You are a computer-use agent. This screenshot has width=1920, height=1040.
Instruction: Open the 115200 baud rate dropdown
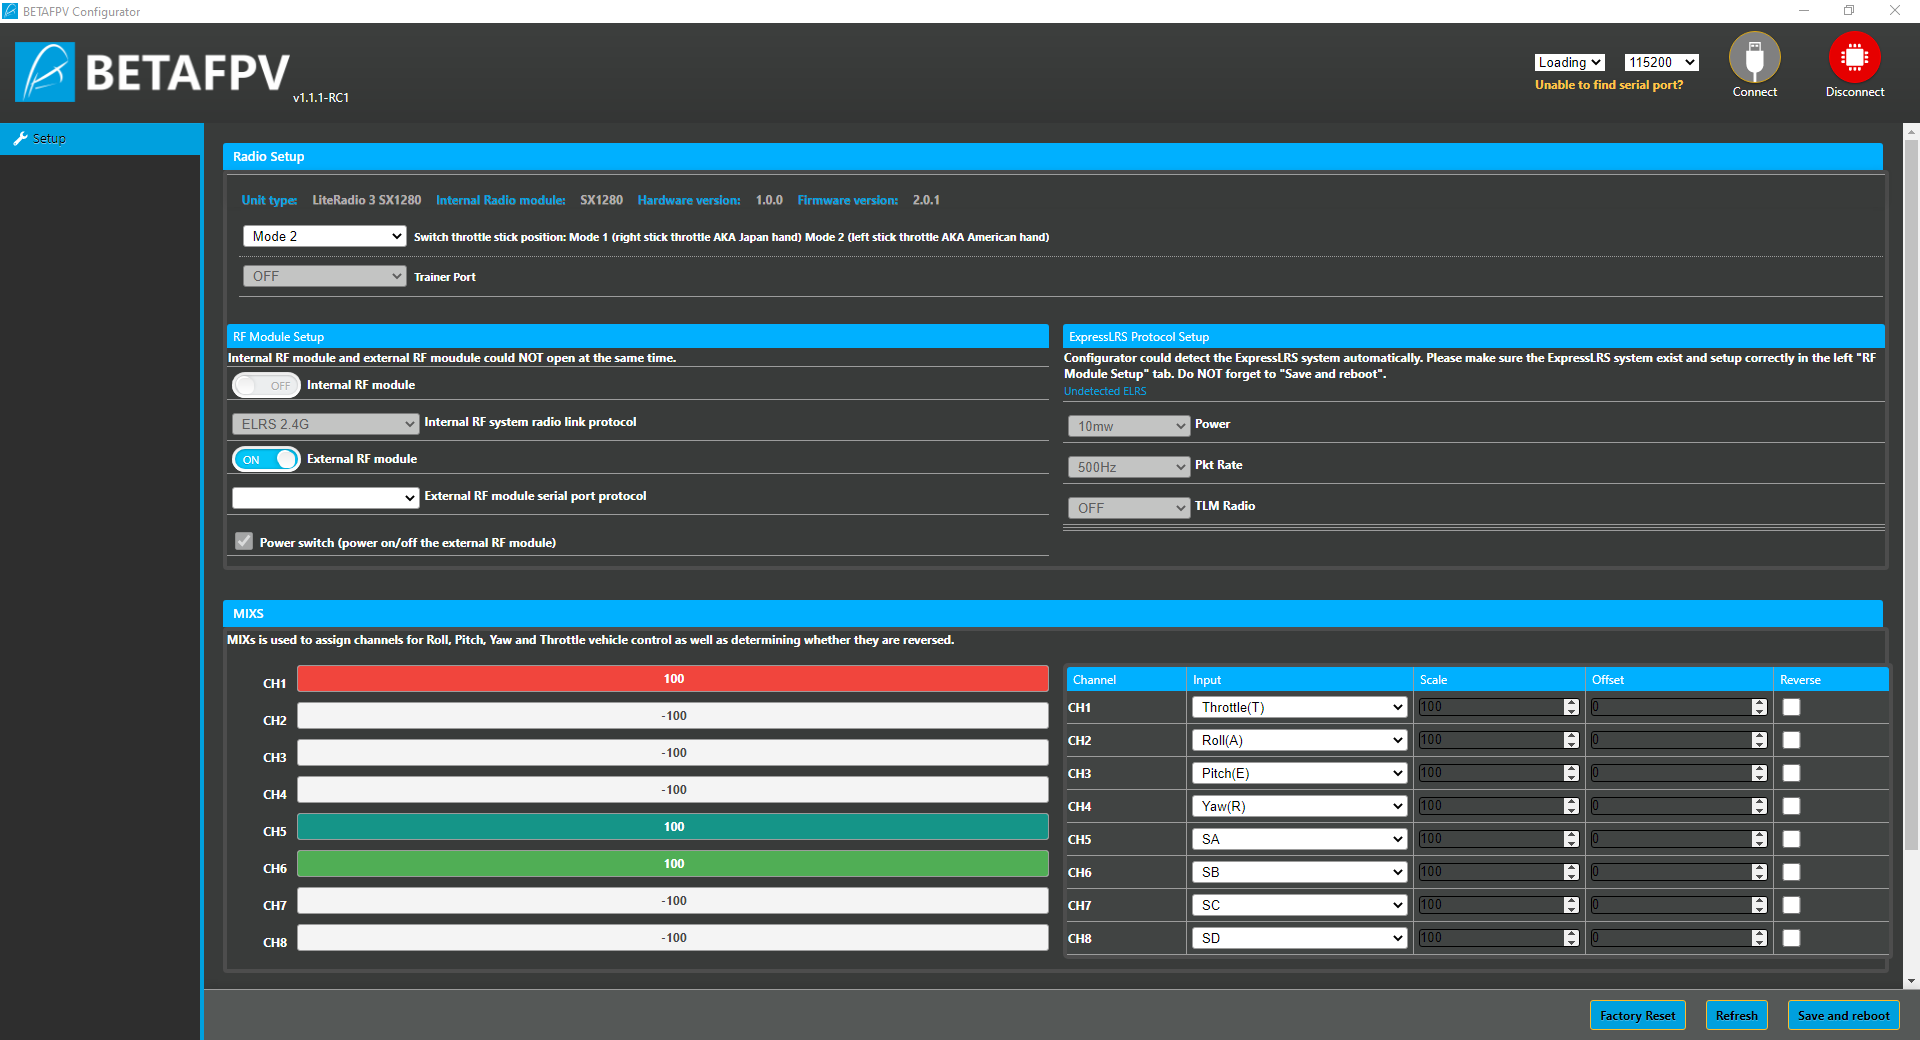click(x=1661, y=62)
